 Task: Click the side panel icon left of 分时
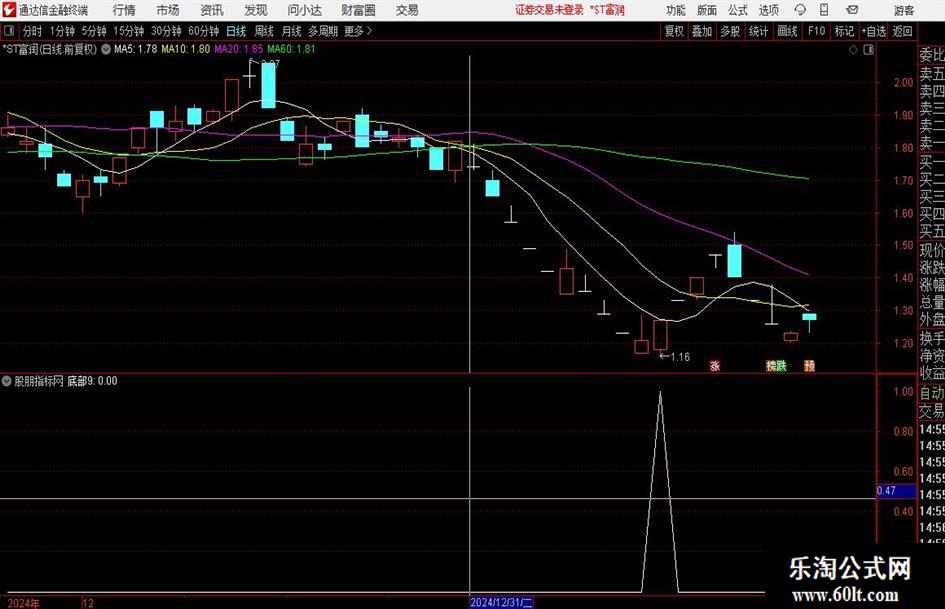[9, 31]
